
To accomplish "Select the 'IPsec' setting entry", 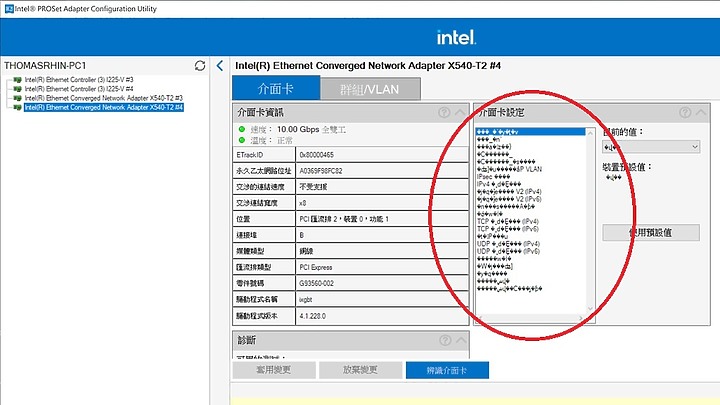I will click(493, 176).
